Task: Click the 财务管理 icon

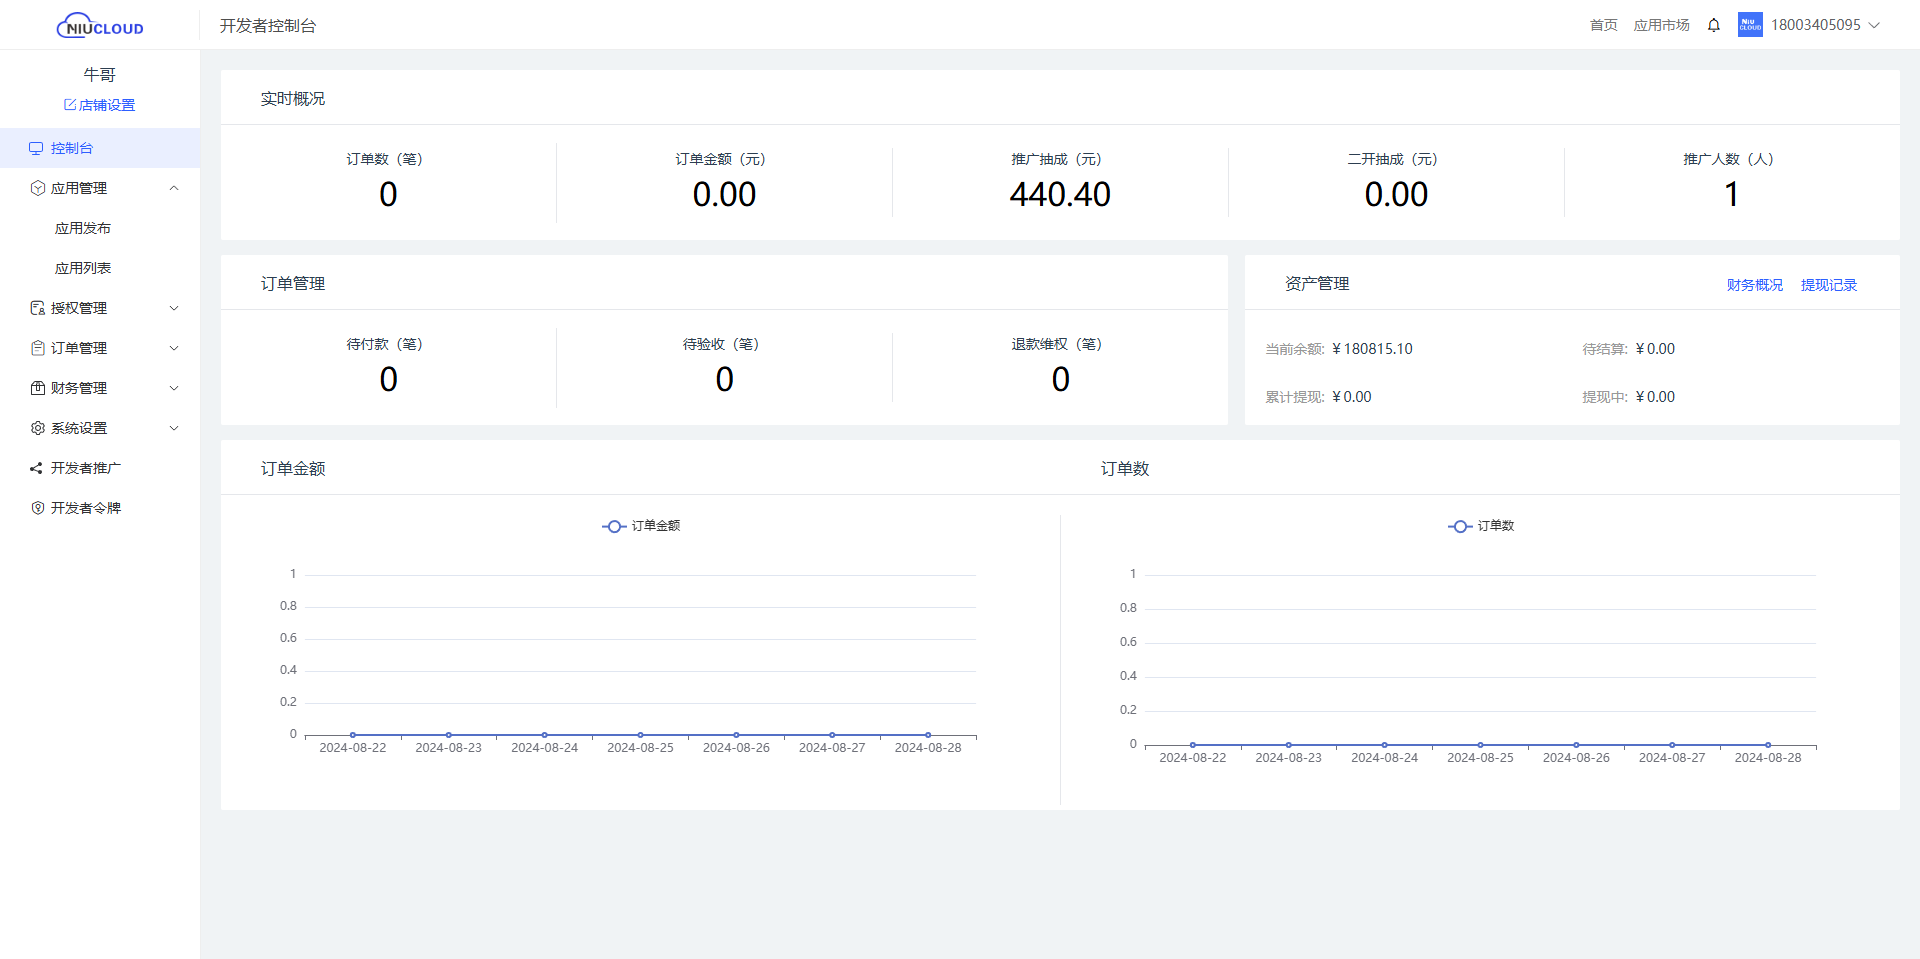Action: [37, 388]
